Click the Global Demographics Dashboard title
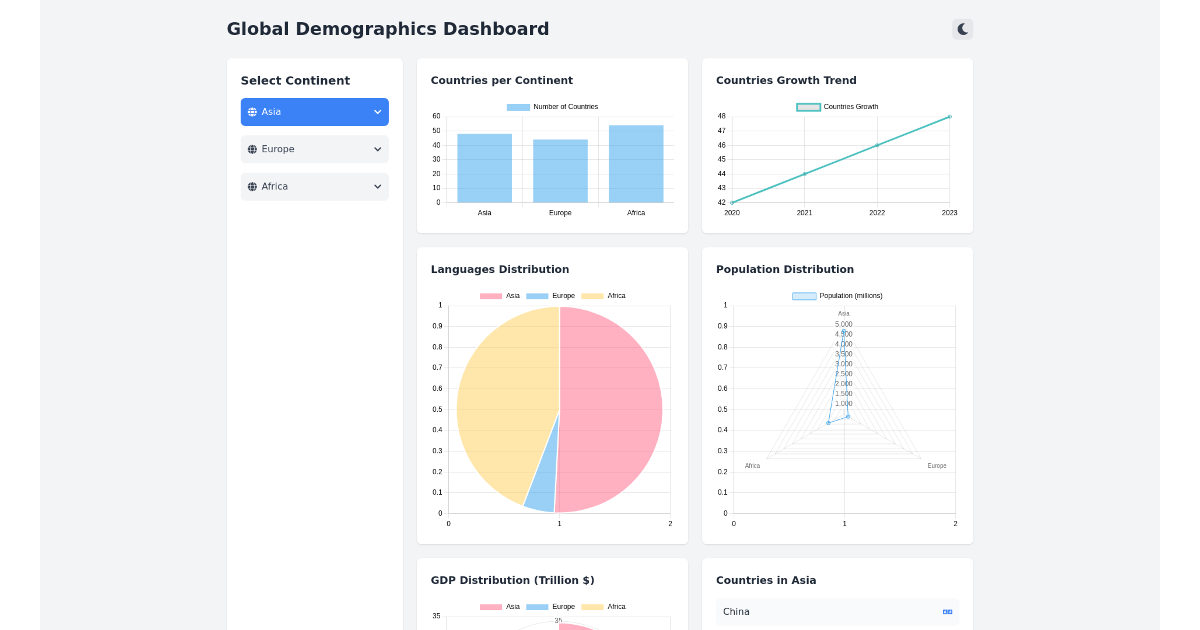 coord(388,29)
